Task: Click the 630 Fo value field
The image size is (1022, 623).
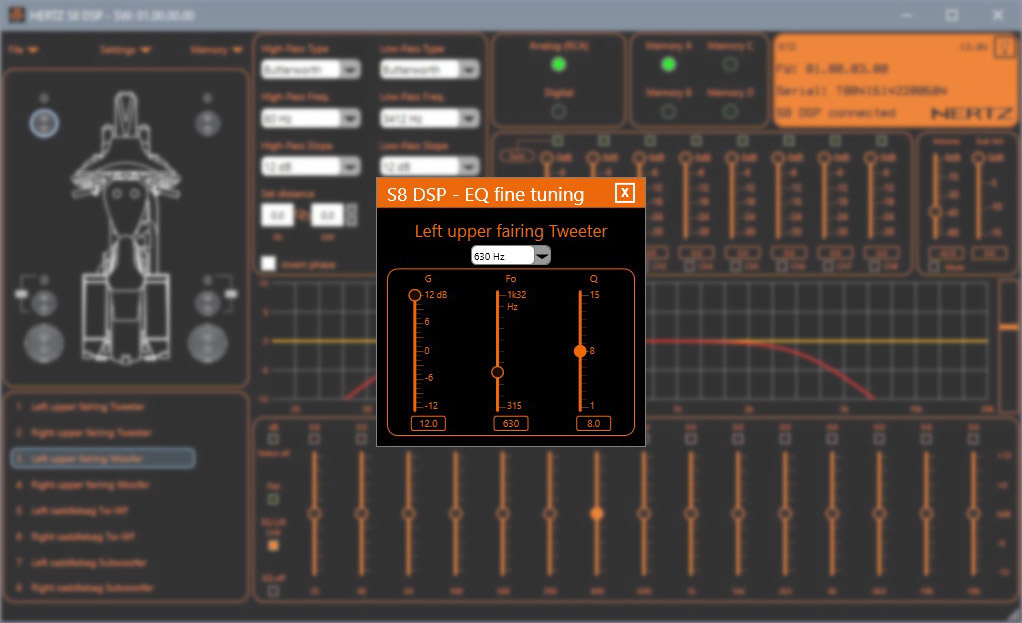Action: pyautogui.click(x=511, y=424)
